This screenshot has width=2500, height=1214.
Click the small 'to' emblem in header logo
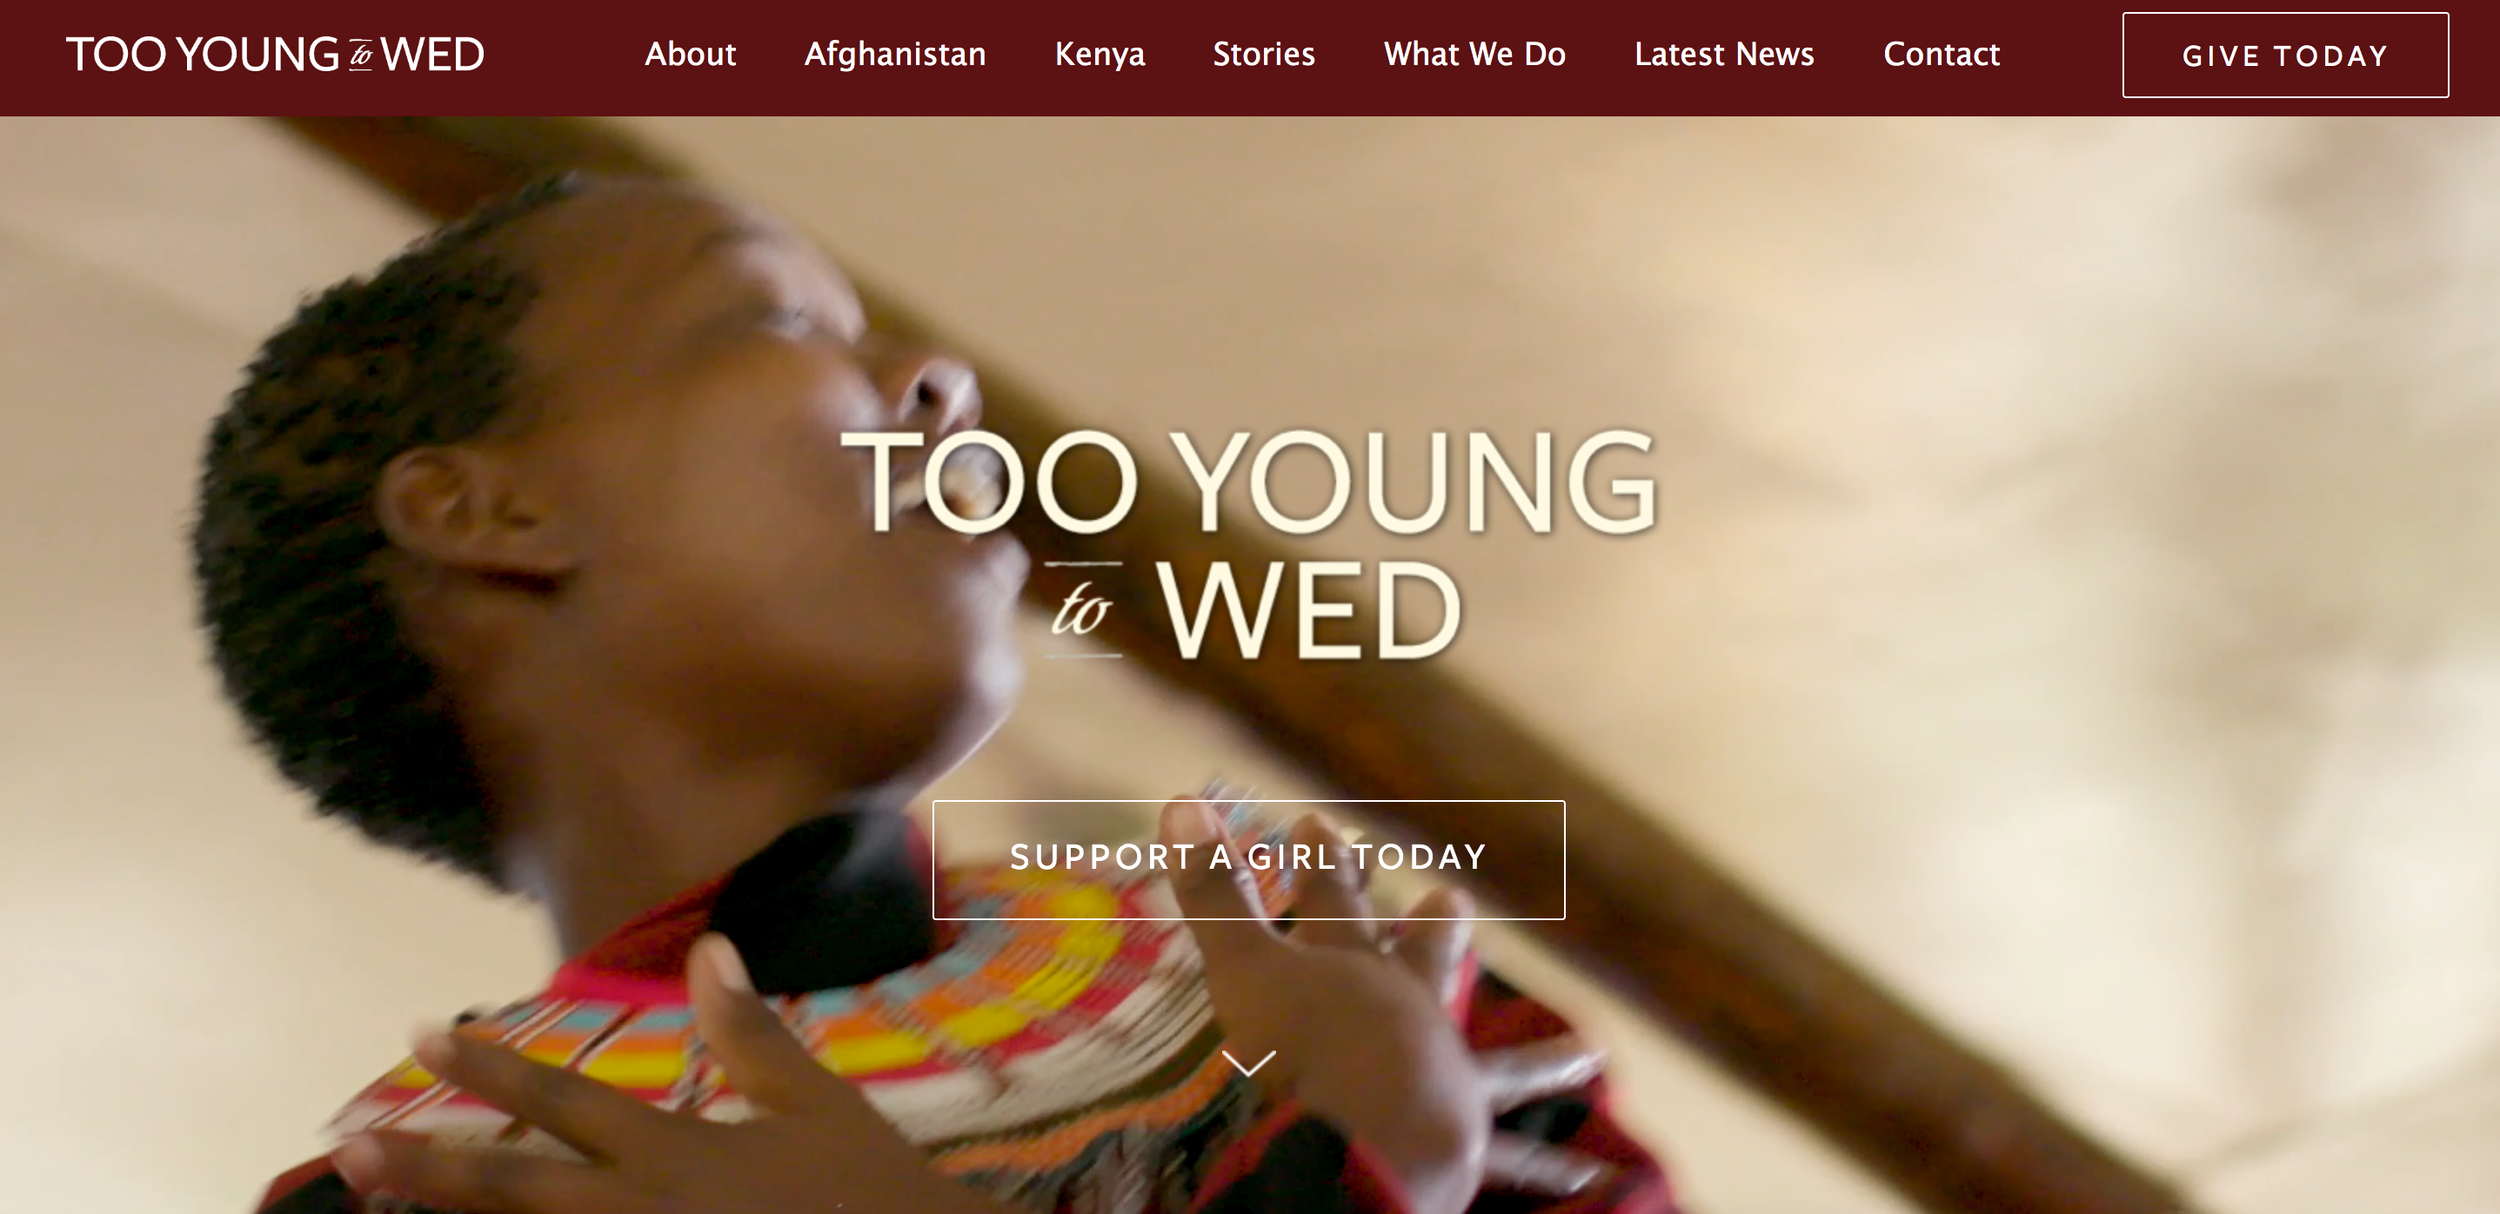361,56
